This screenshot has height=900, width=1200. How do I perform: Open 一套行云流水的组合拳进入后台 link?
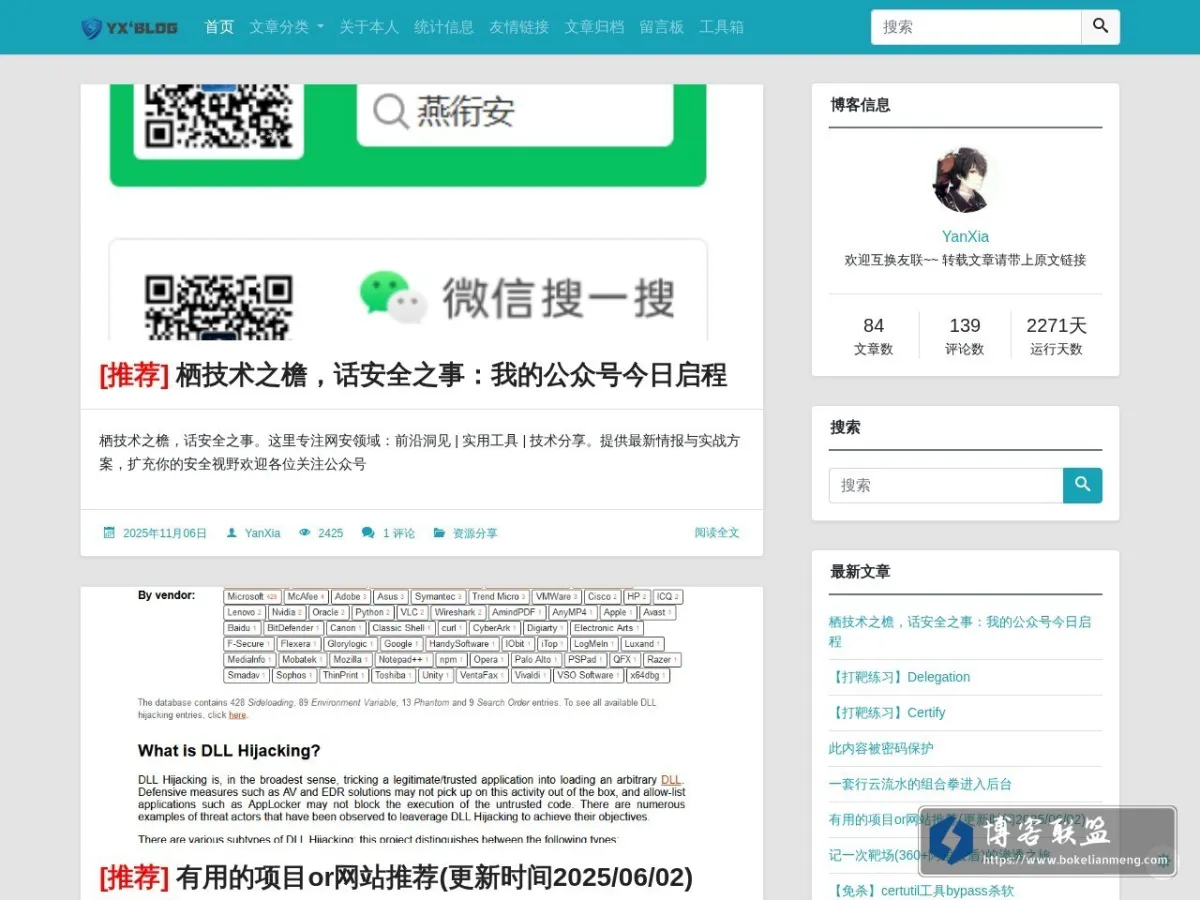pos(920,784)
